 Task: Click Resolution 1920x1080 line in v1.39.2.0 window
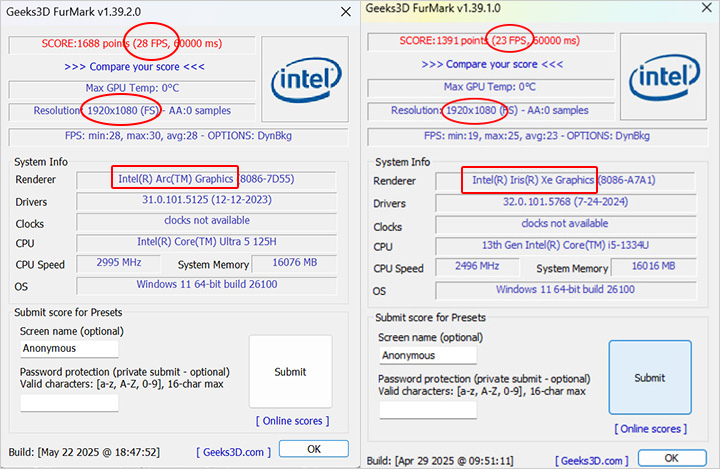[132, 111]
